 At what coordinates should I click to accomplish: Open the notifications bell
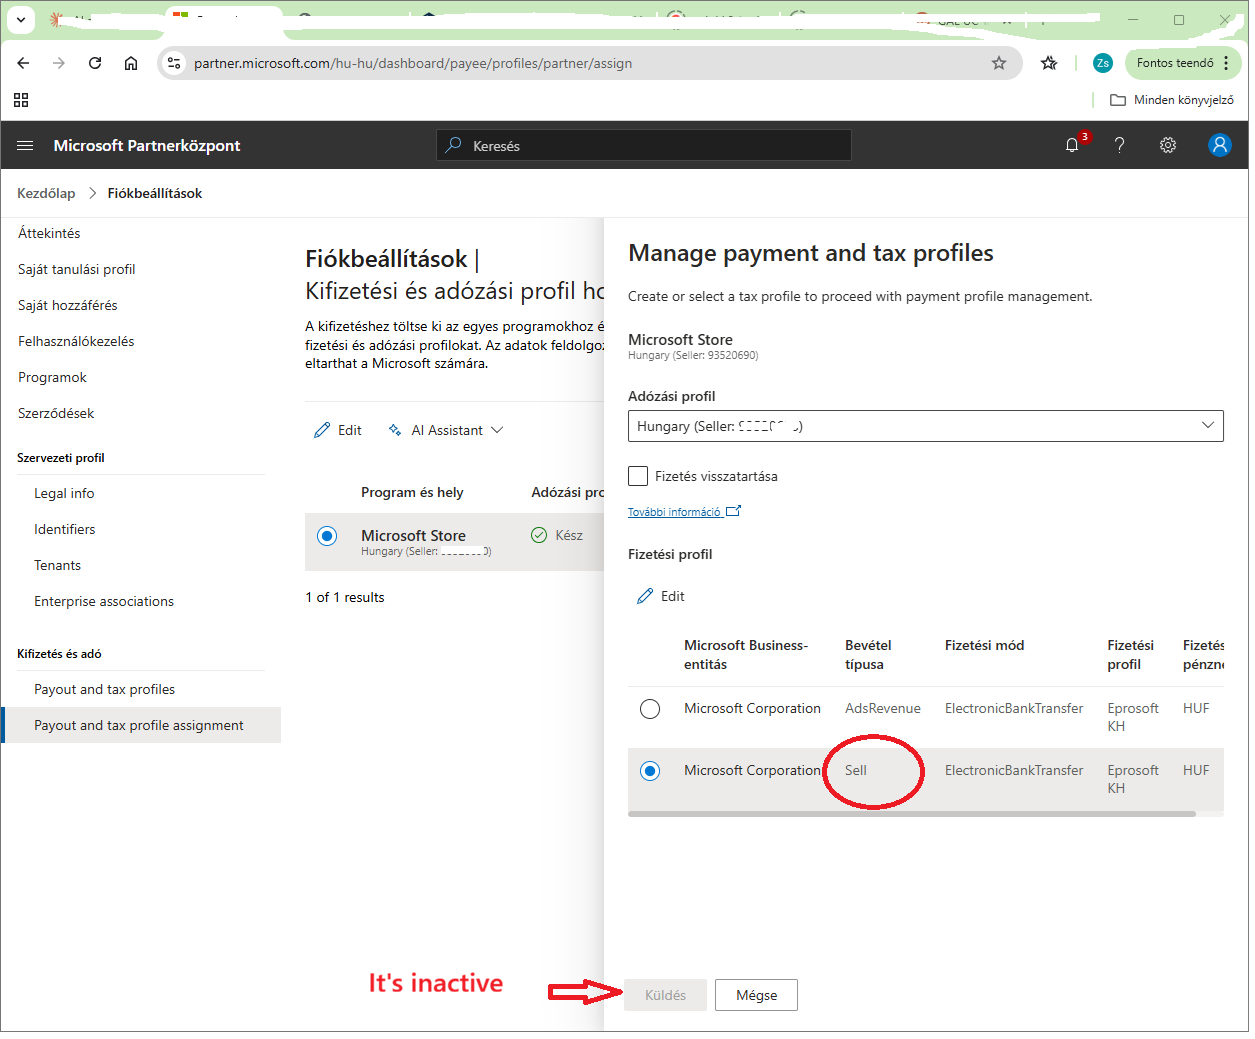[1072, 146]
